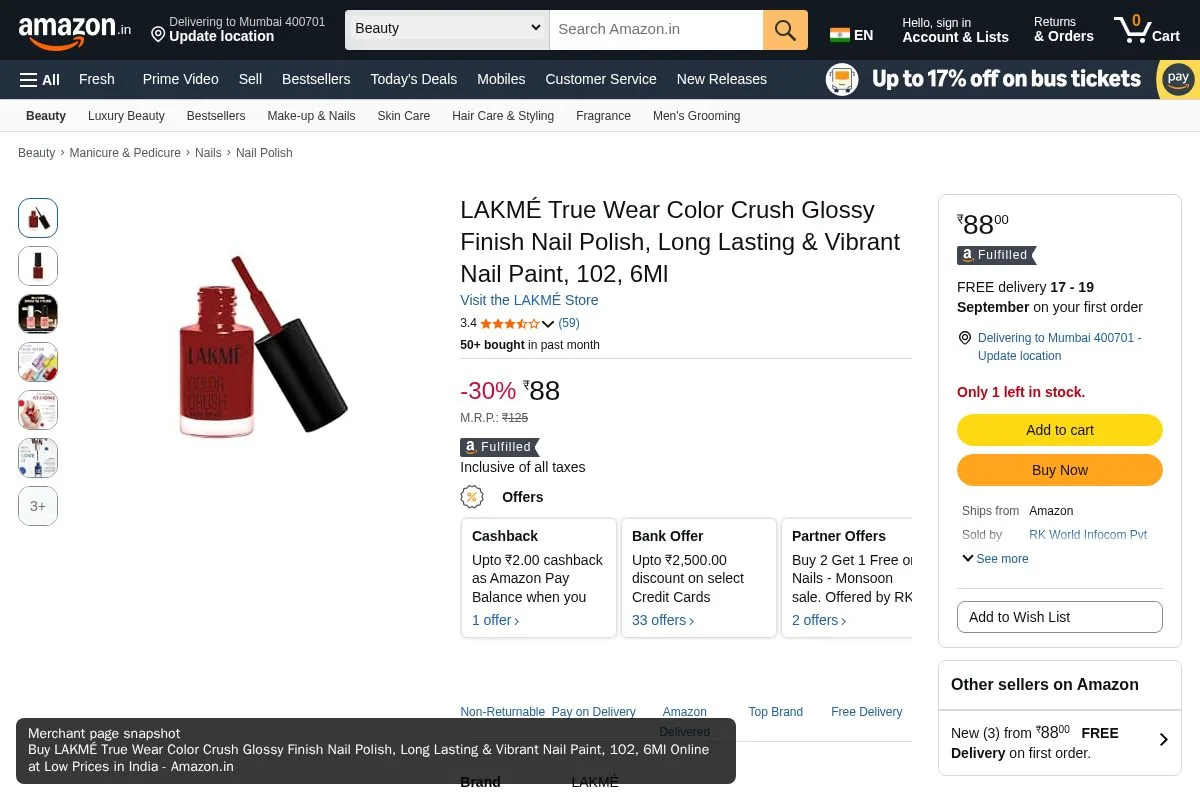Screen dimensions: 1200x800
Task: Click the bus tickets banner icon
Action: [x=842, y=79]
